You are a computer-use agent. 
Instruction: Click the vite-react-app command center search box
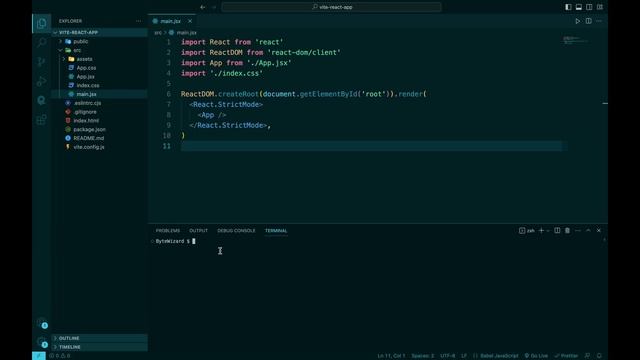coord(331,7)
